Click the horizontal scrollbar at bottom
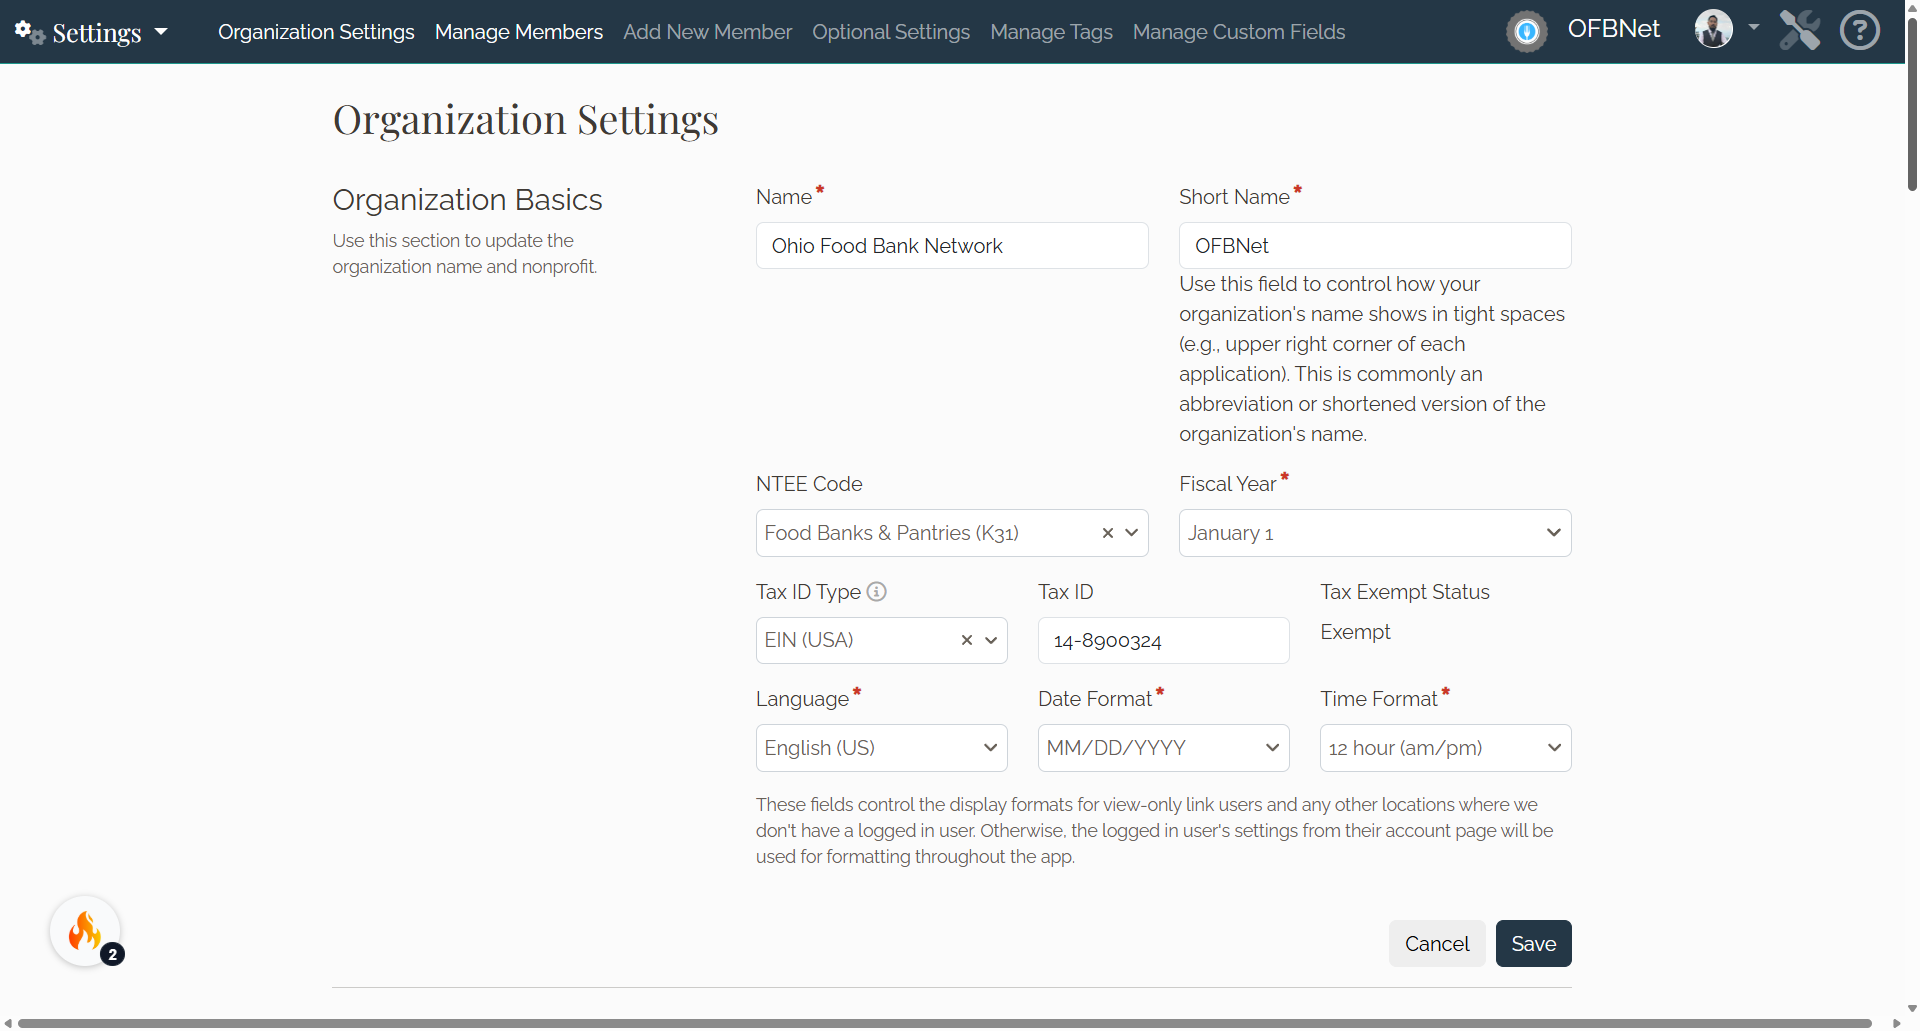1920x1031 pixels. point(944,1023)
